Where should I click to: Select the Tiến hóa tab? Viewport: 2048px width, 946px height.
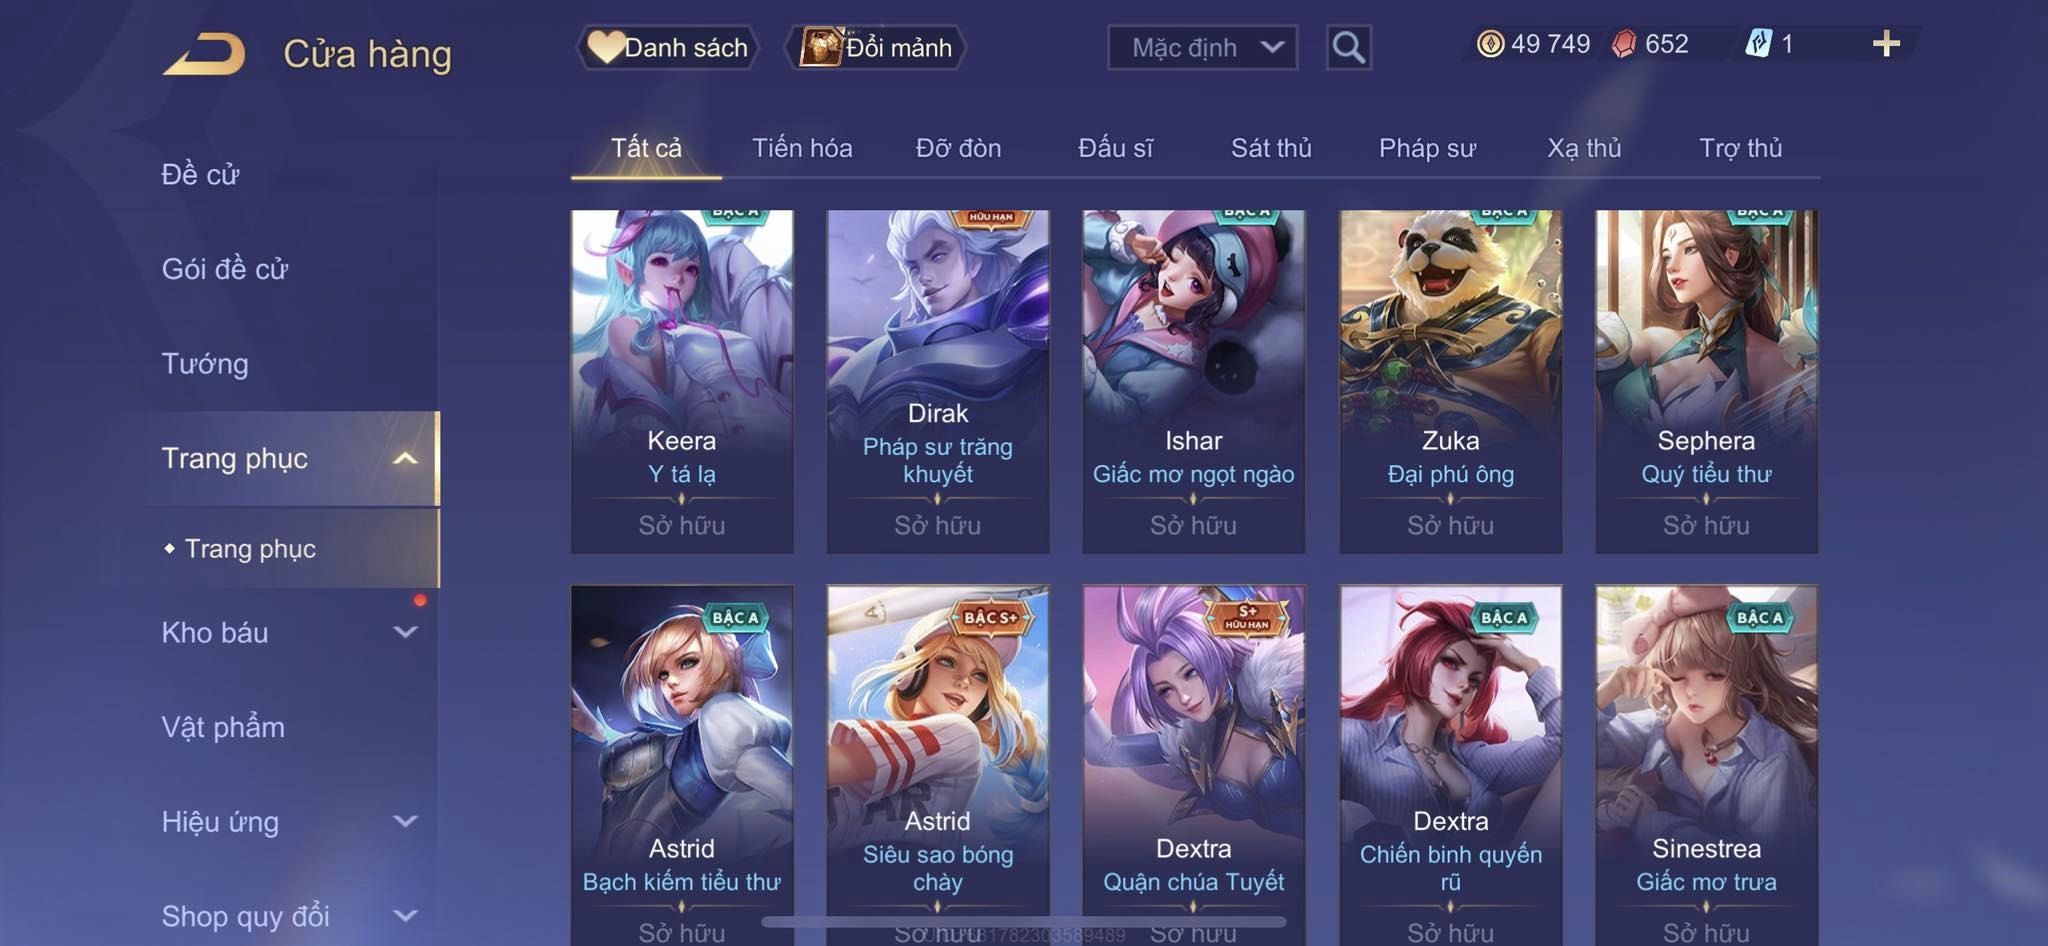[x=802, y=148]
